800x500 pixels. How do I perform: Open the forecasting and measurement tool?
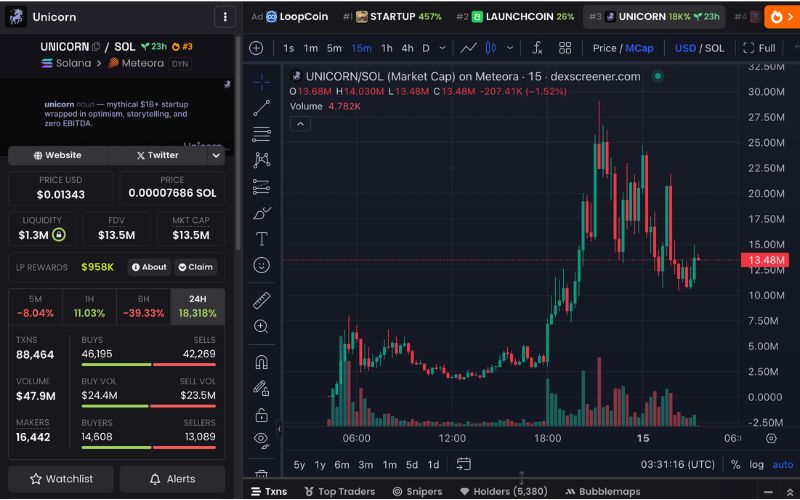pos(262,187)
